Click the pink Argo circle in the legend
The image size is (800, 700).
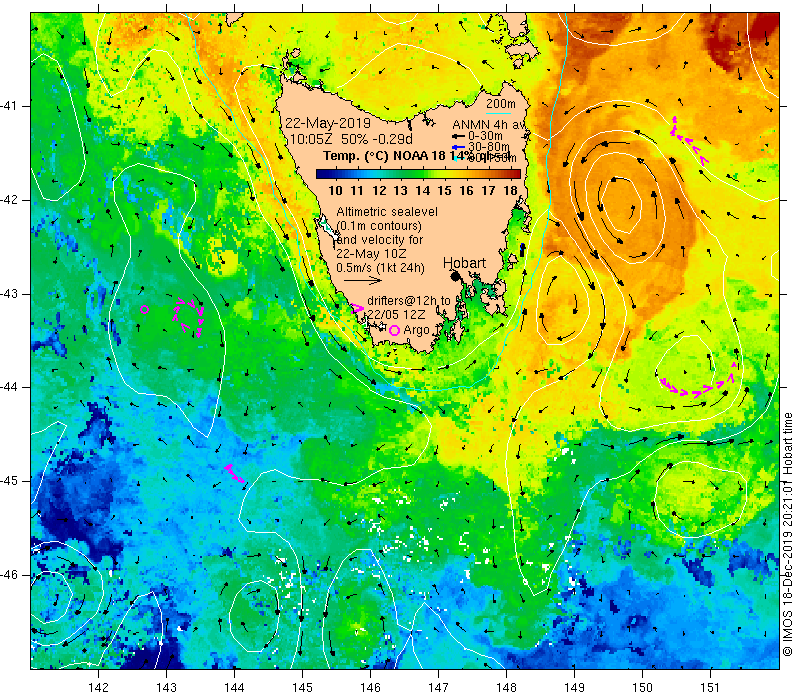click(394, 331)
